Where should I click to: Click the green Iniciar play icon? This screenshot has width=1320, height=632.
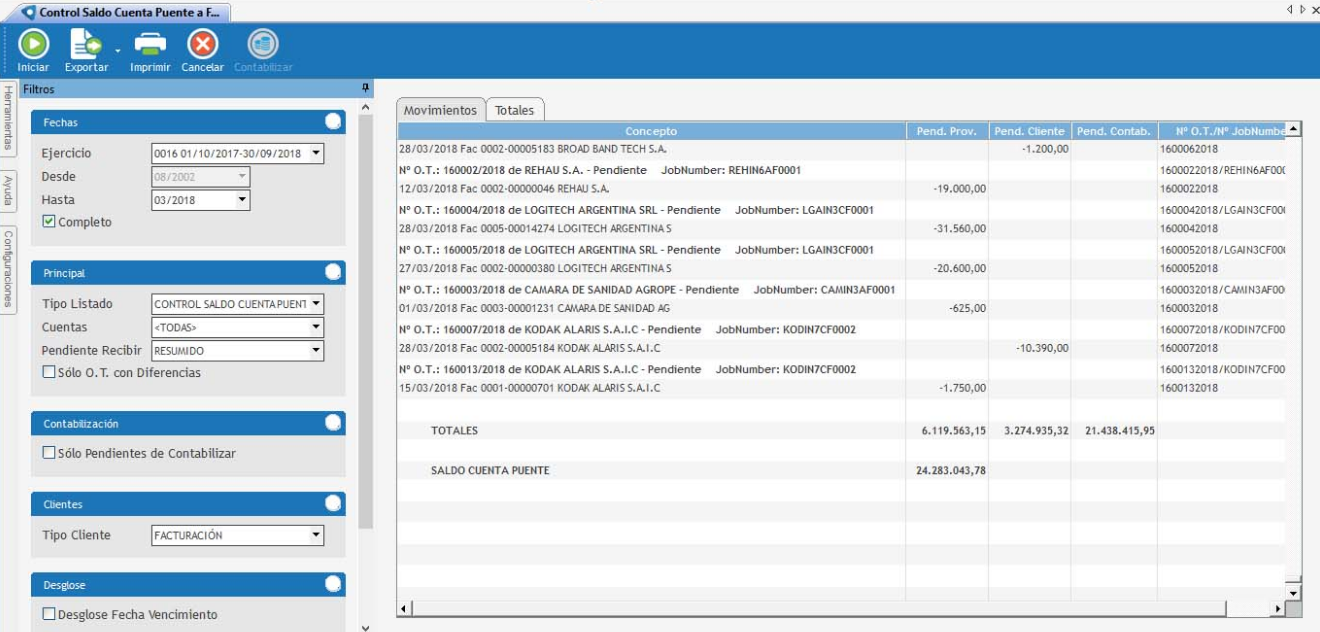[33, 44]
